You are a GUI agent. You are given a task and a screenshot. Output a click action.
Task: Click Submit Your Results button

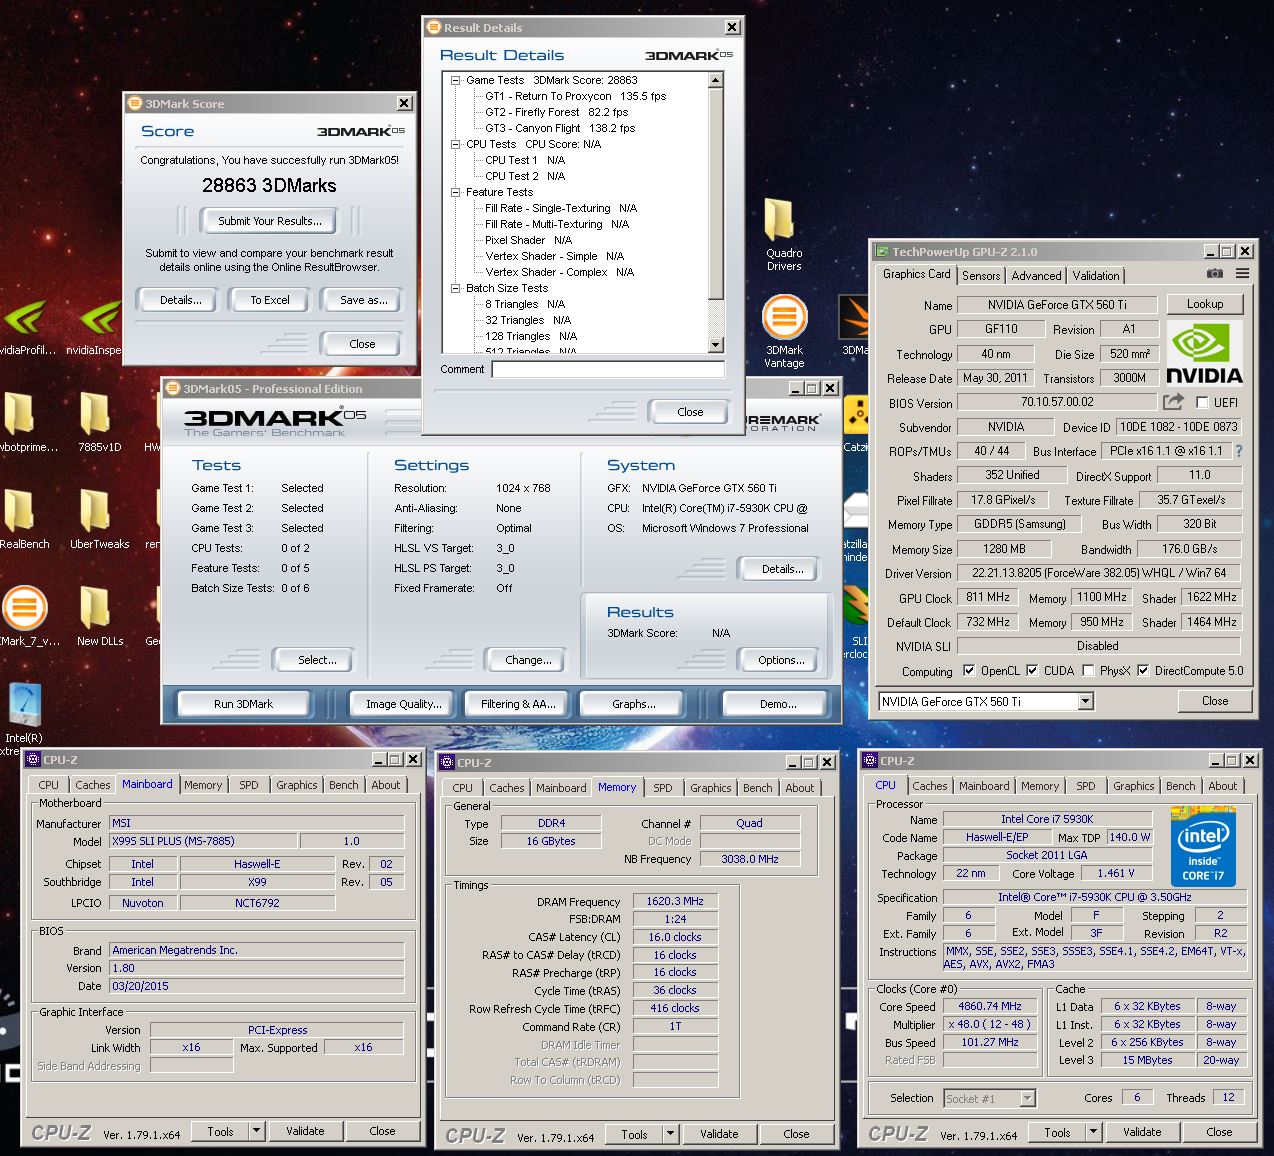pos(270,221)
